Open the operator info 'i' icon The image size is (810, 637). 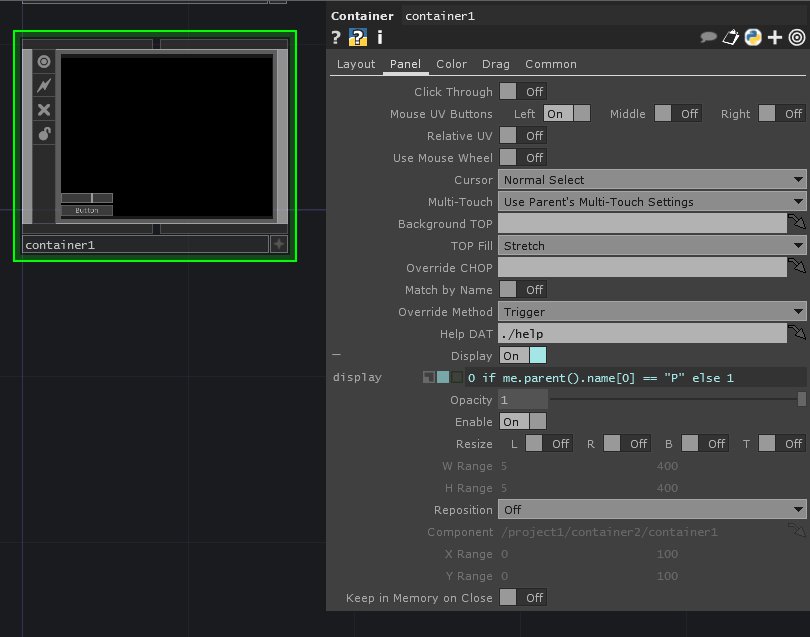[x=380, y=38]
